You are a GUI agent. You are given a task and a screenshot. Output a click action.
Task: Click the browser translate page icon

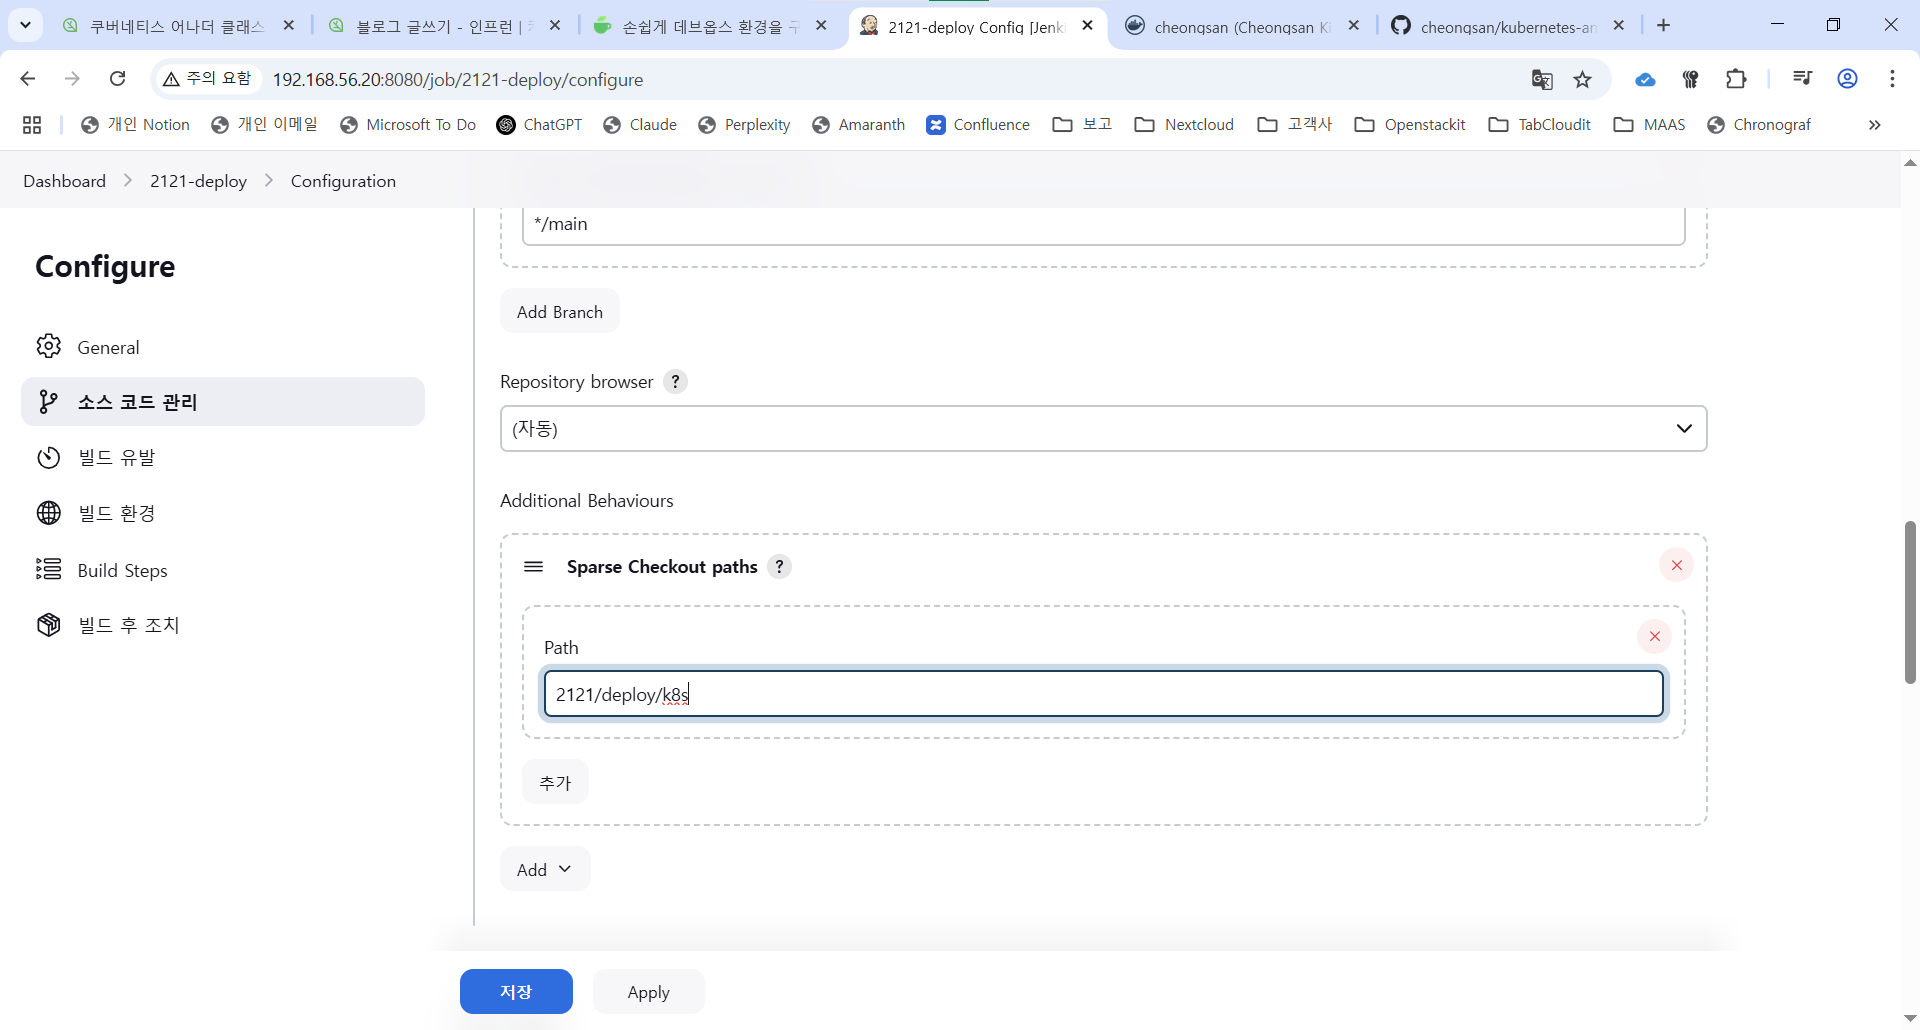pyautogui.click(x=1542, y=79)
